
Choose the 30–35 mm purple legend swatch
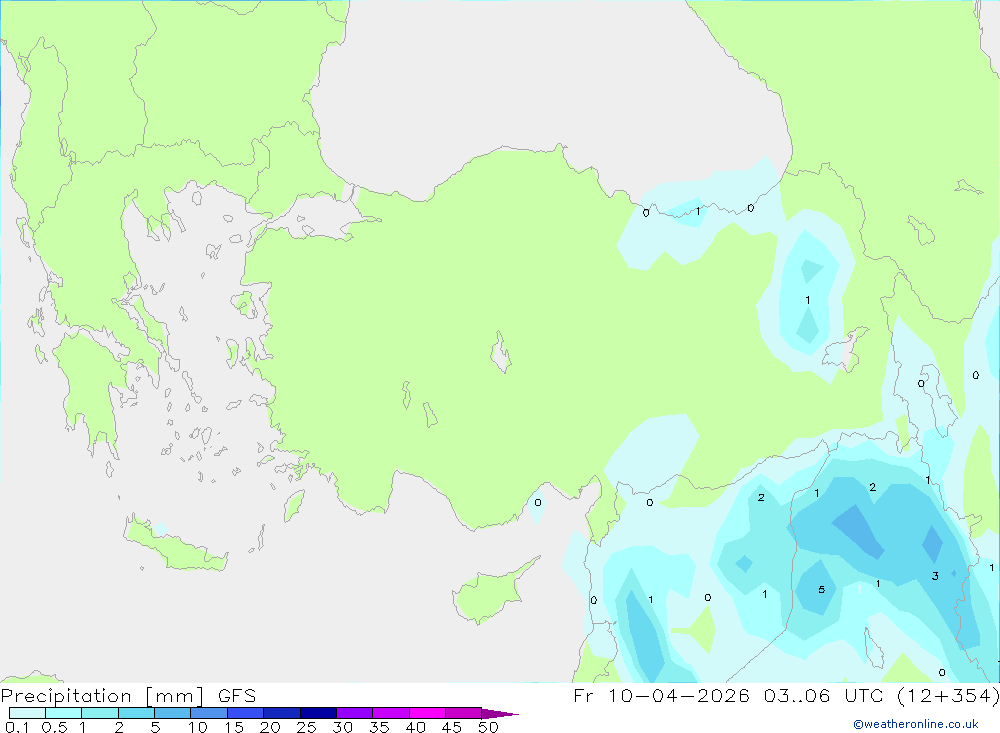click(355, 713)
